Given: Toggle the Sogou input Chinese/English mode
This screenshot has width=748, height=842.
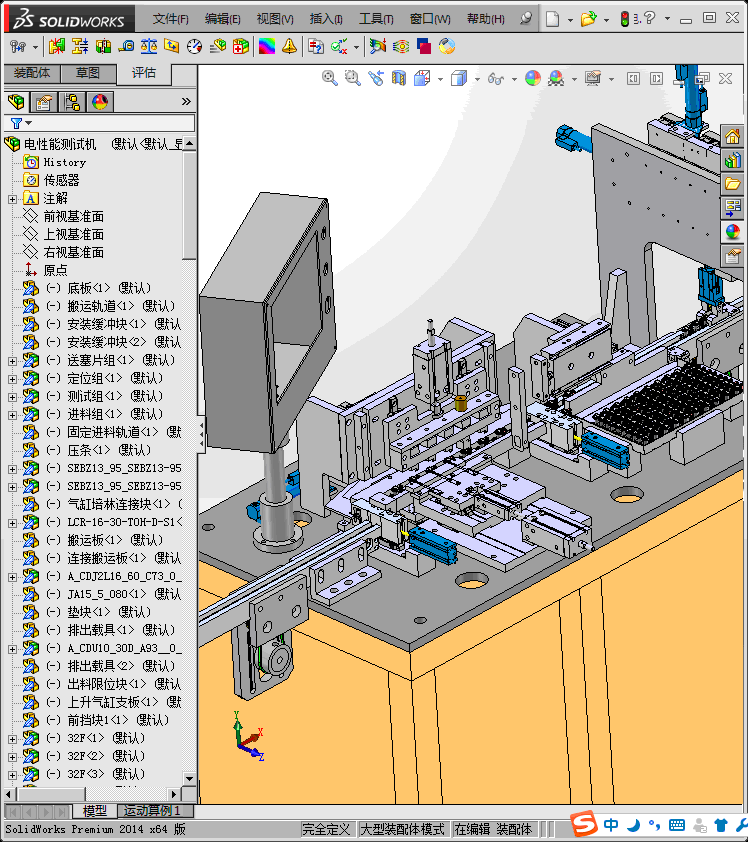Looking at the screenshot, I should tap(612, 825).
